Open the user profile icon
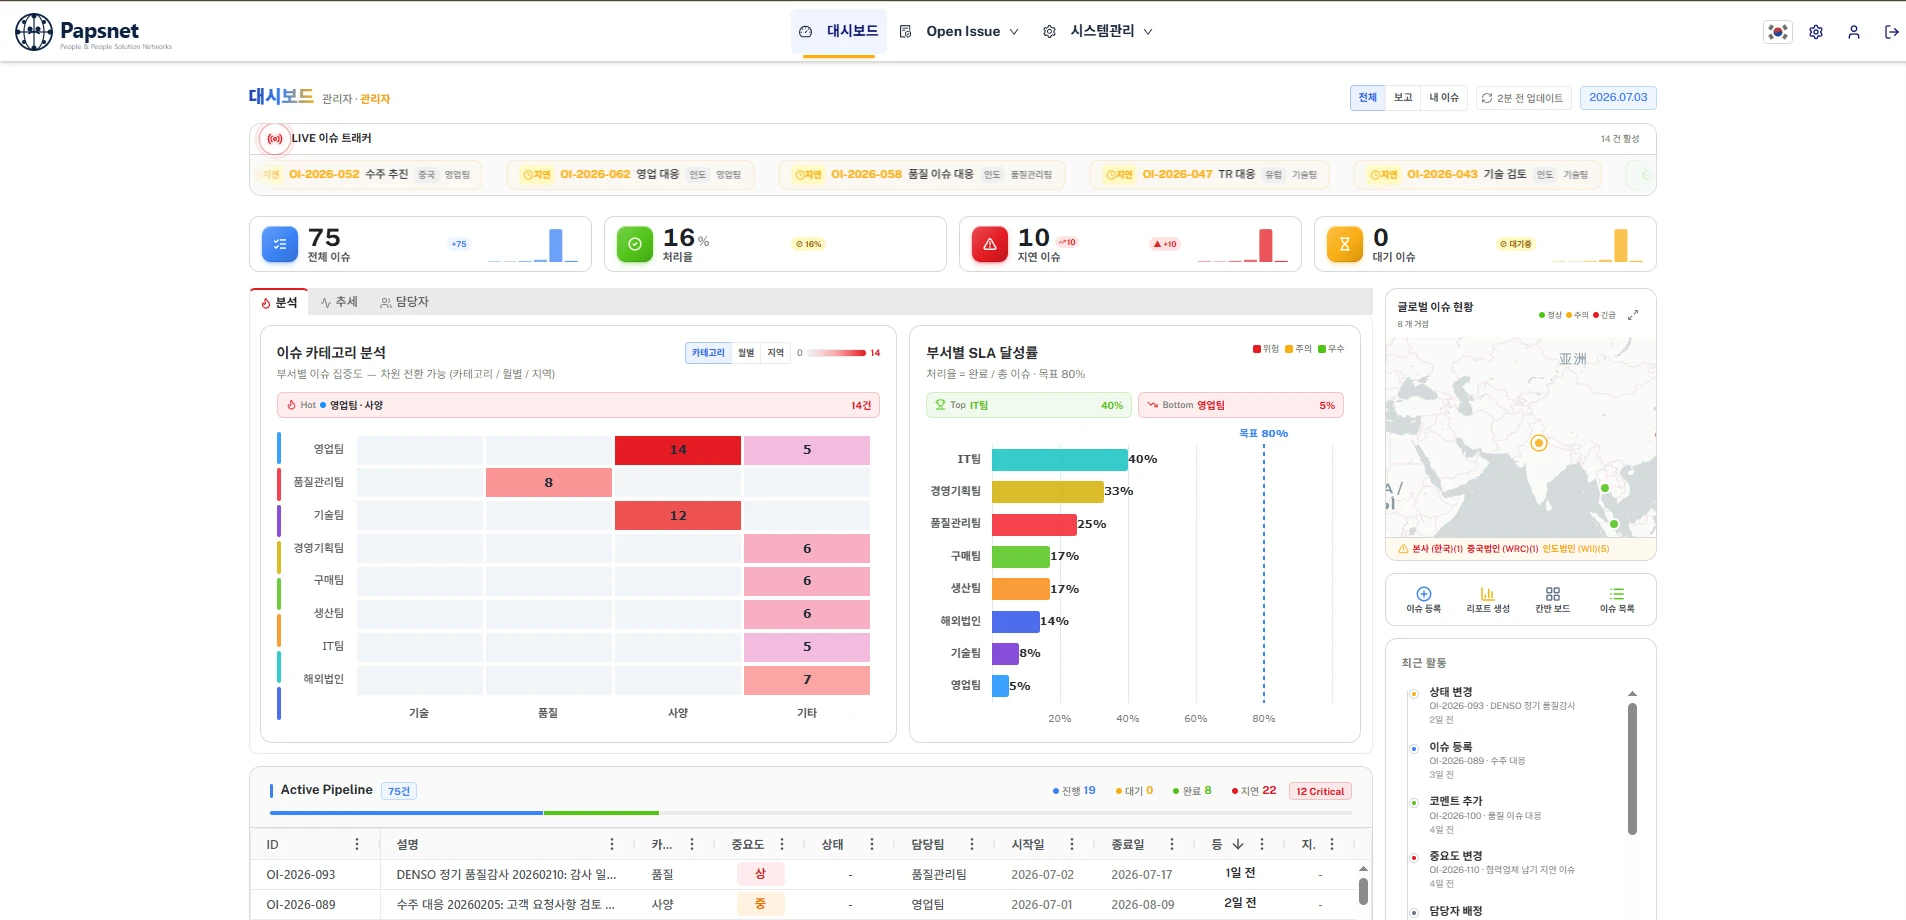1906x920 pixels. point(1854,32)
